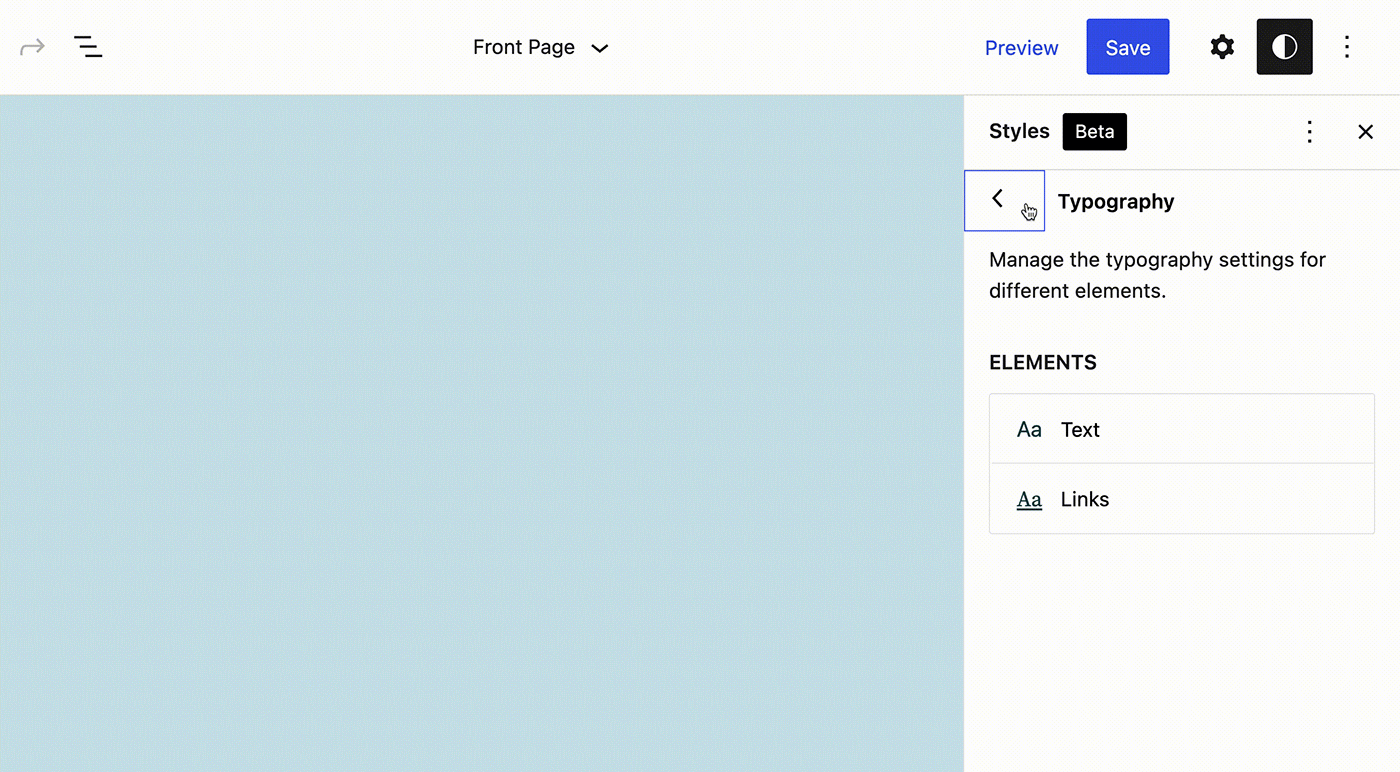Click the redo arrow icon
This screenshot has width=1400, height=772.
pos(32,47)
